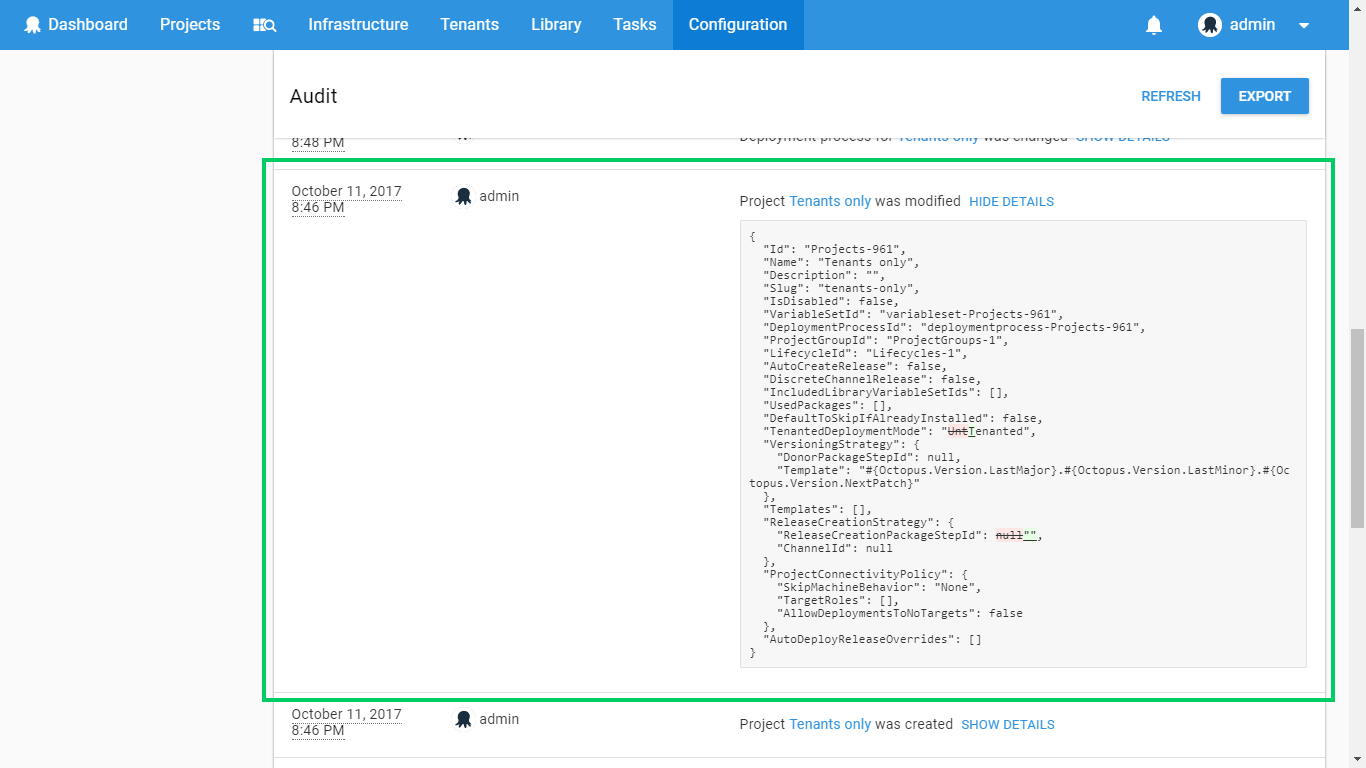Select the Configuration tab

tap(738, 25)
